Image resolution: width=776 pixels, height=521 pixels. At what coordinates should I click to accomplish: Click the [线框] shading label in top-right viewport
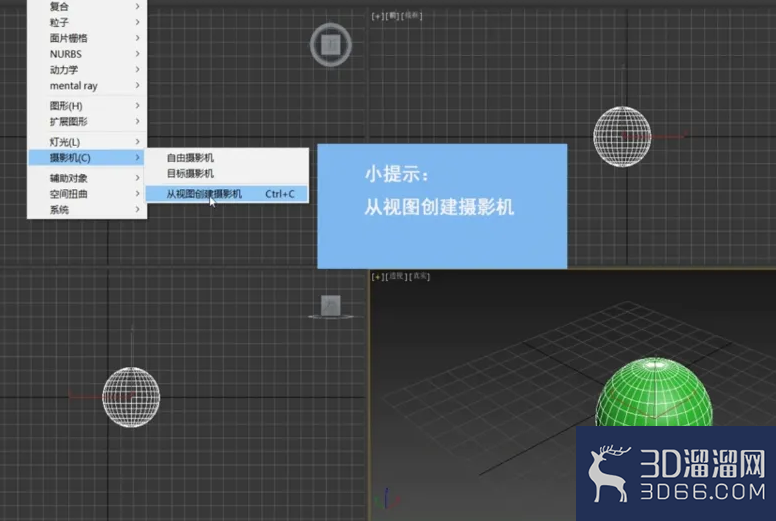pos(412,16)
